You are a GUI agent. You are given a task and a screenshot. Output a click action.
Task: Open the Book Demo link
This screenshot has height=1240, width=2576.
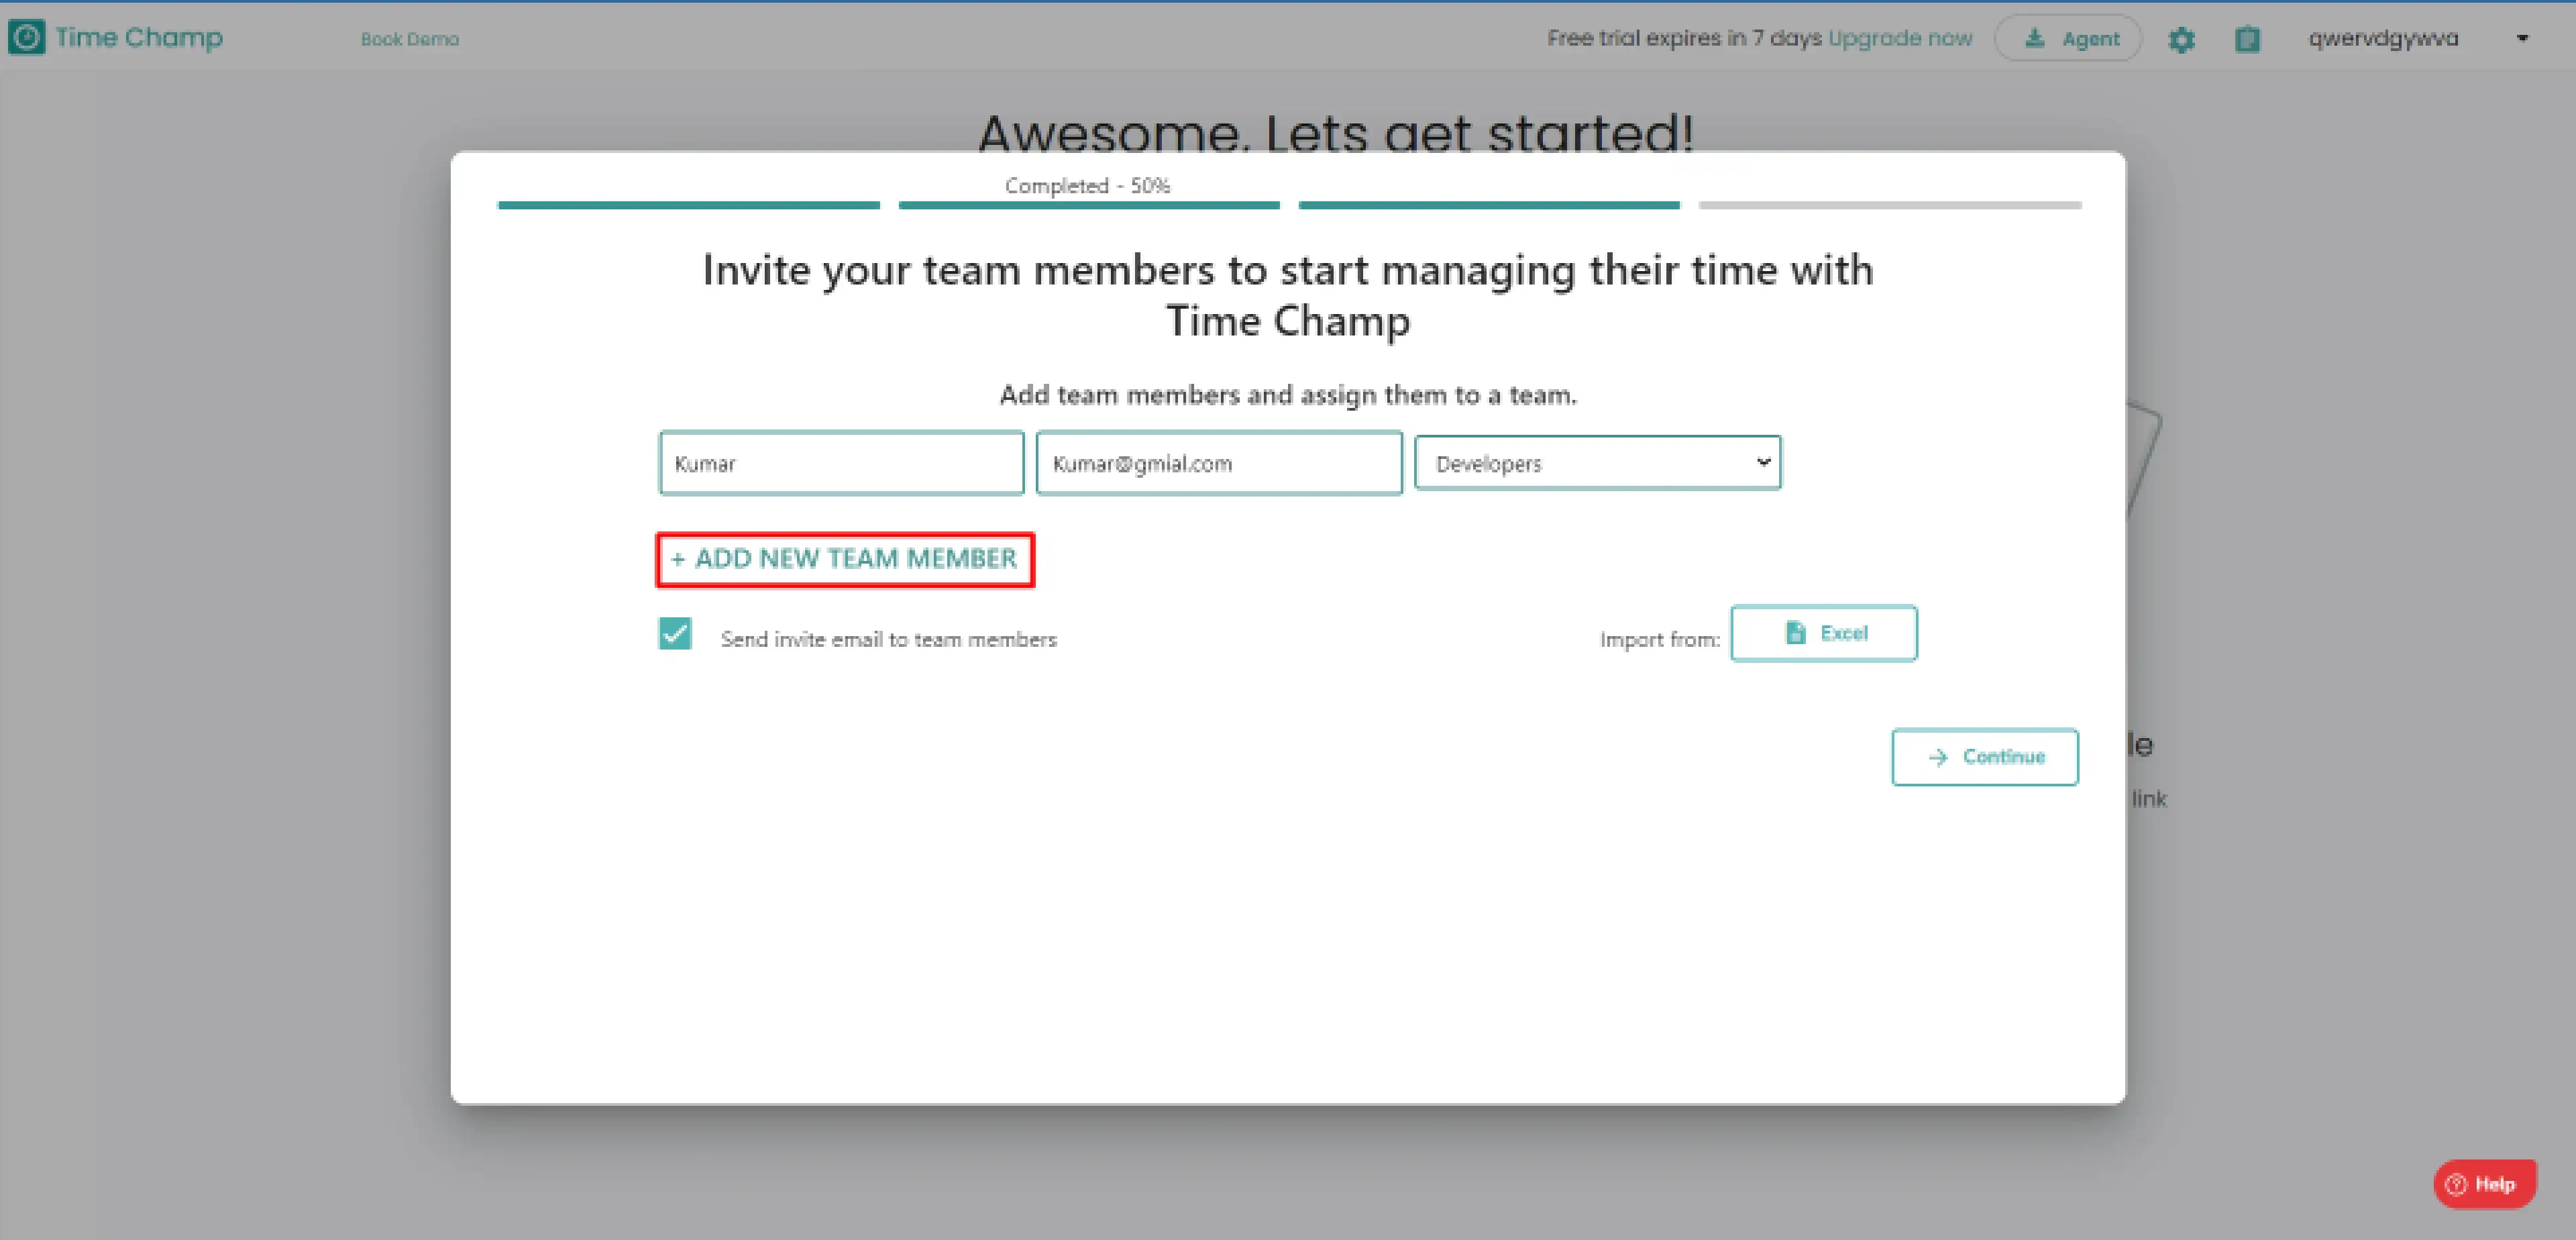(x=410, y=39)
